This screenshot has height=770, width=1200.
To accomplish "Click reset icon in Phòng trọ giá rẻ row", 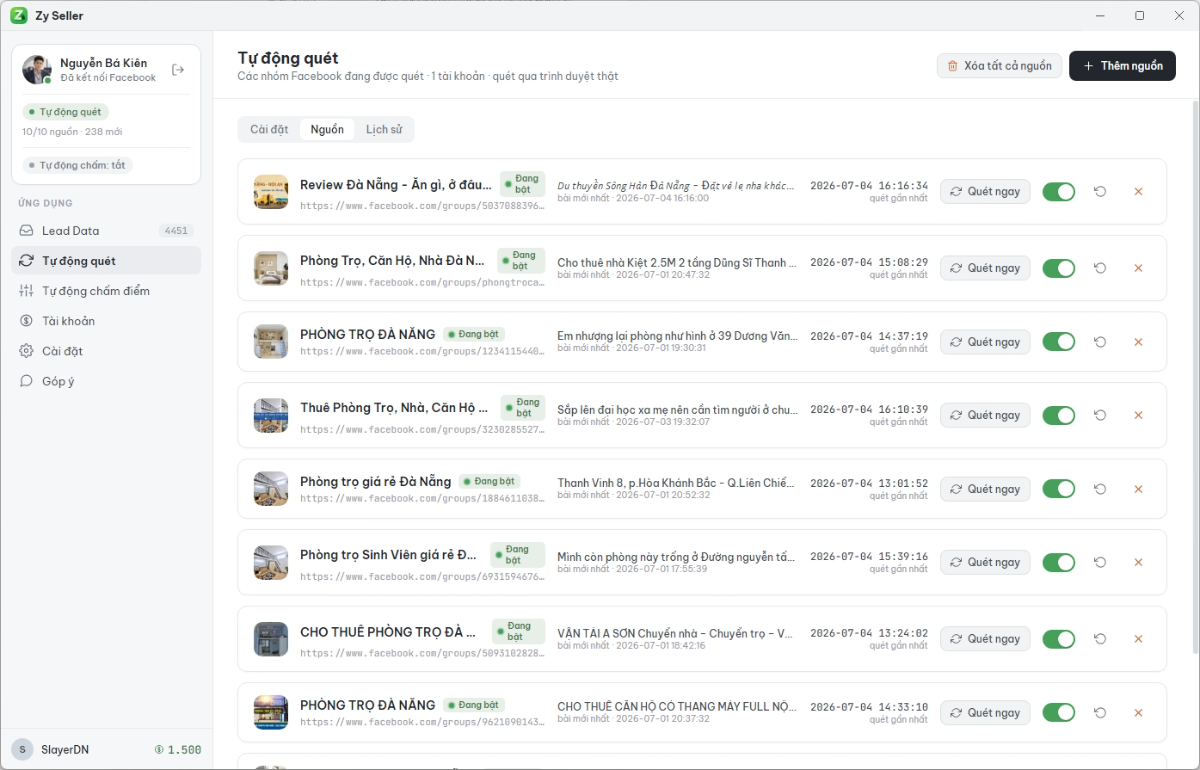I will (x=1100, y=489).
